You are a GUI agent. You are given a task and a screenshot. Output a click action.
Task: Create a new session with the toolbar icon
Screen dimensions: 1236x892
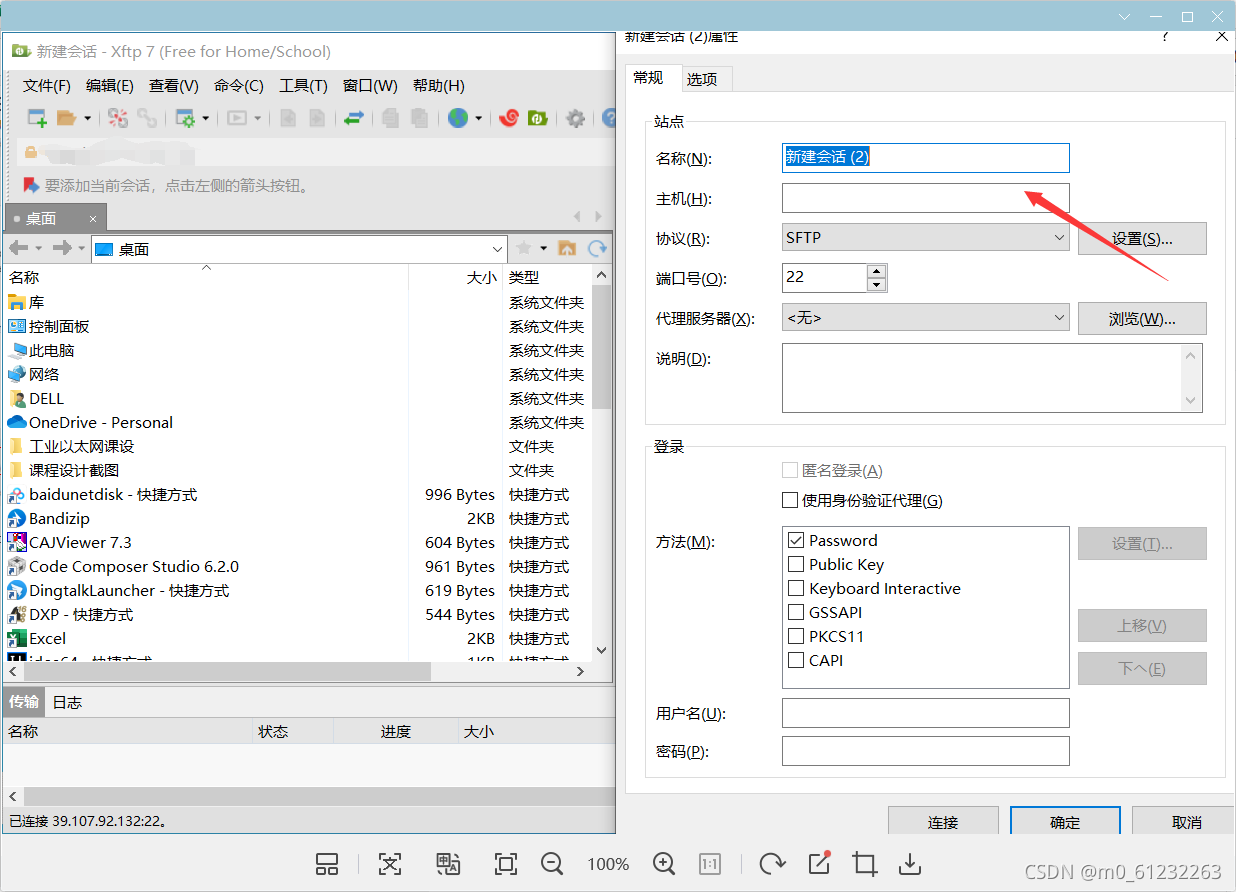pyautogui.click(x=37, y=118)
